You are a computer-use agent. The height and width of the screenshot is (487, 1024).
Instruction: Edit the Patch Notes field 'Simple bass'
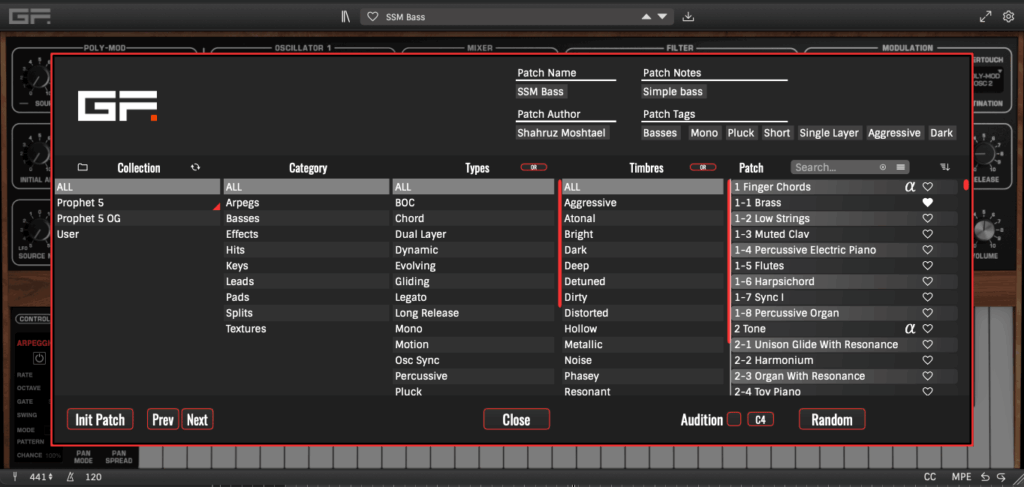pos(673,92)
